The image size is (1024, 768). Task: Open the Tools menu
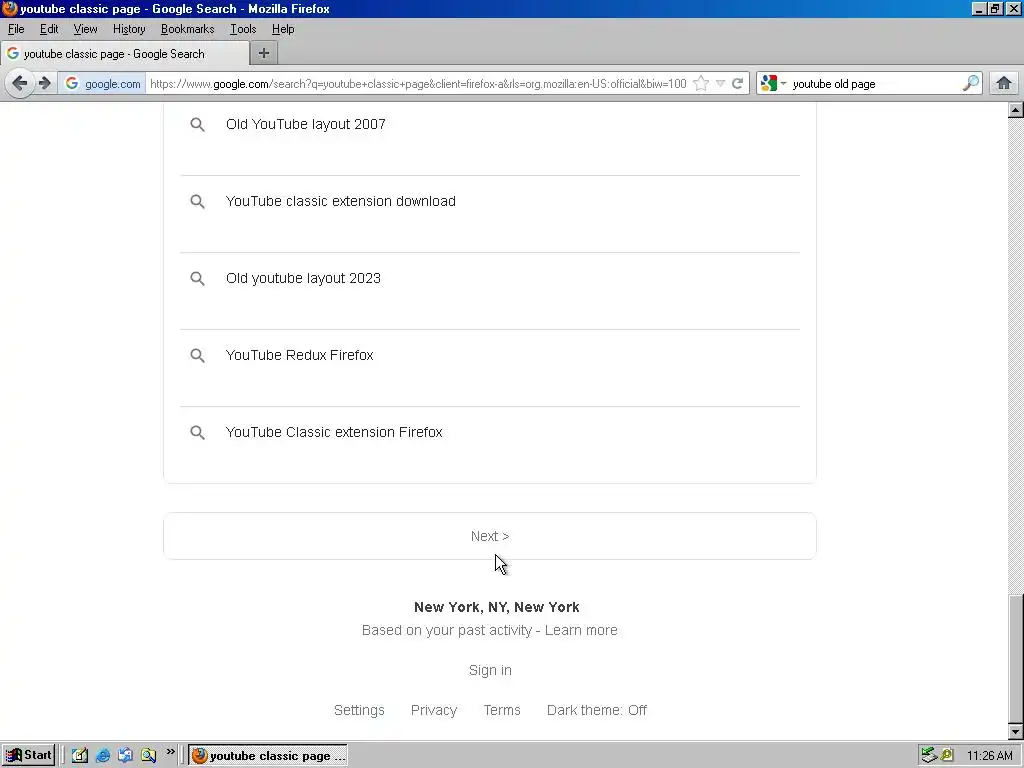243,29
